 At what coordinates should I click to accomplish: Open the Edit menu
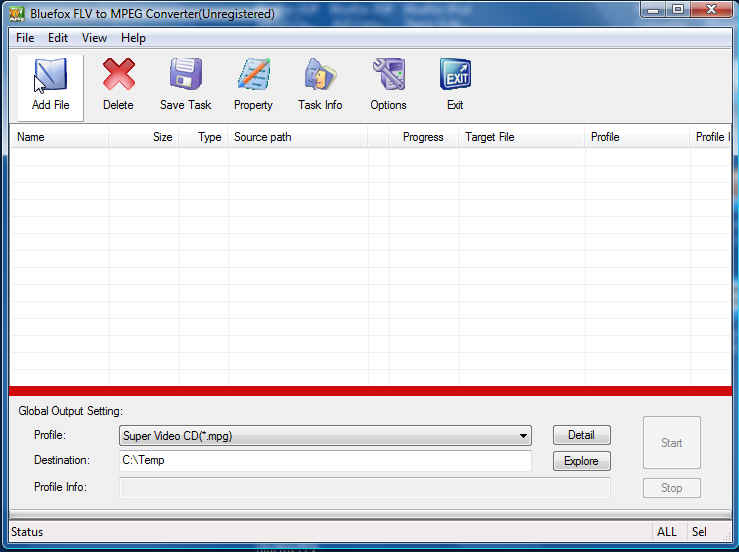pos(58,38)
